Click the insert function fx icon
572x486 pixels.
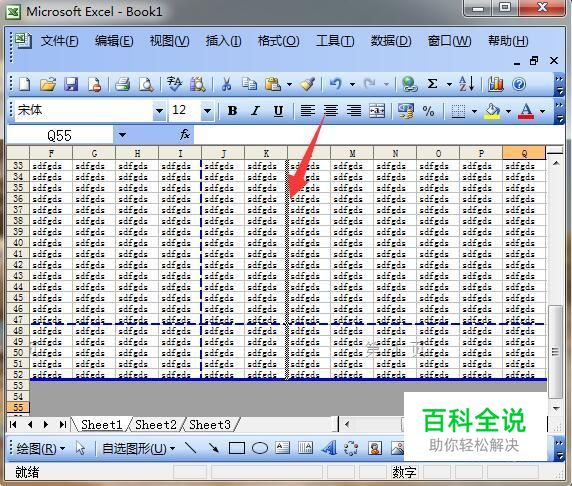185,135
